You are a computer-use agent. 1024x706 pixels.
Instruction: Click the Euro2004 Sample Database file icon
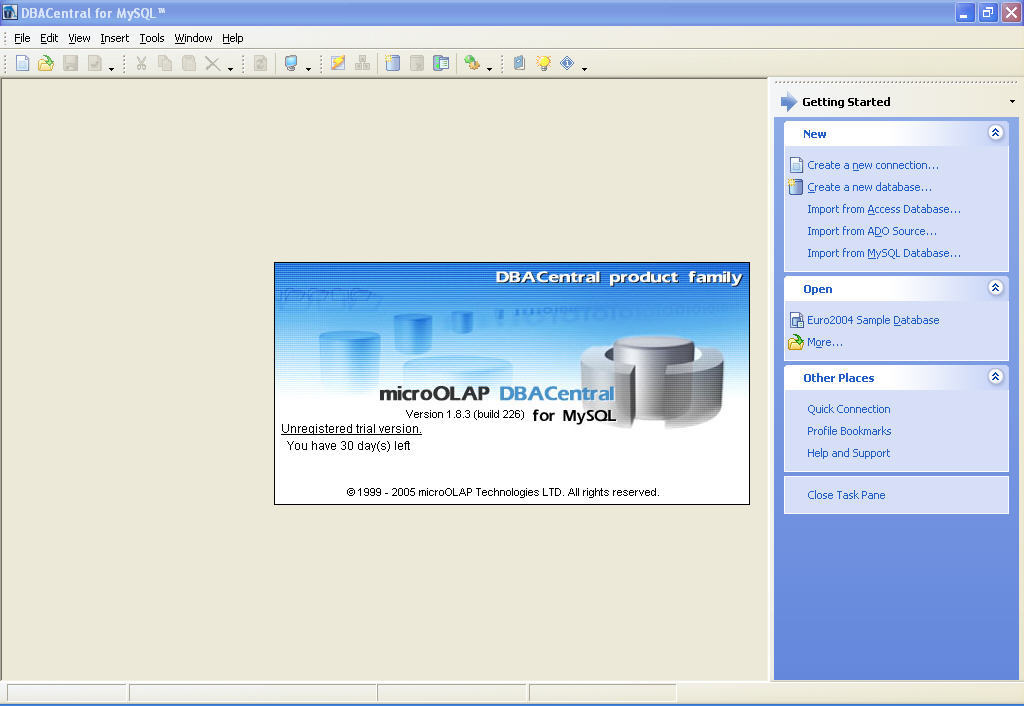pos(796,320)
